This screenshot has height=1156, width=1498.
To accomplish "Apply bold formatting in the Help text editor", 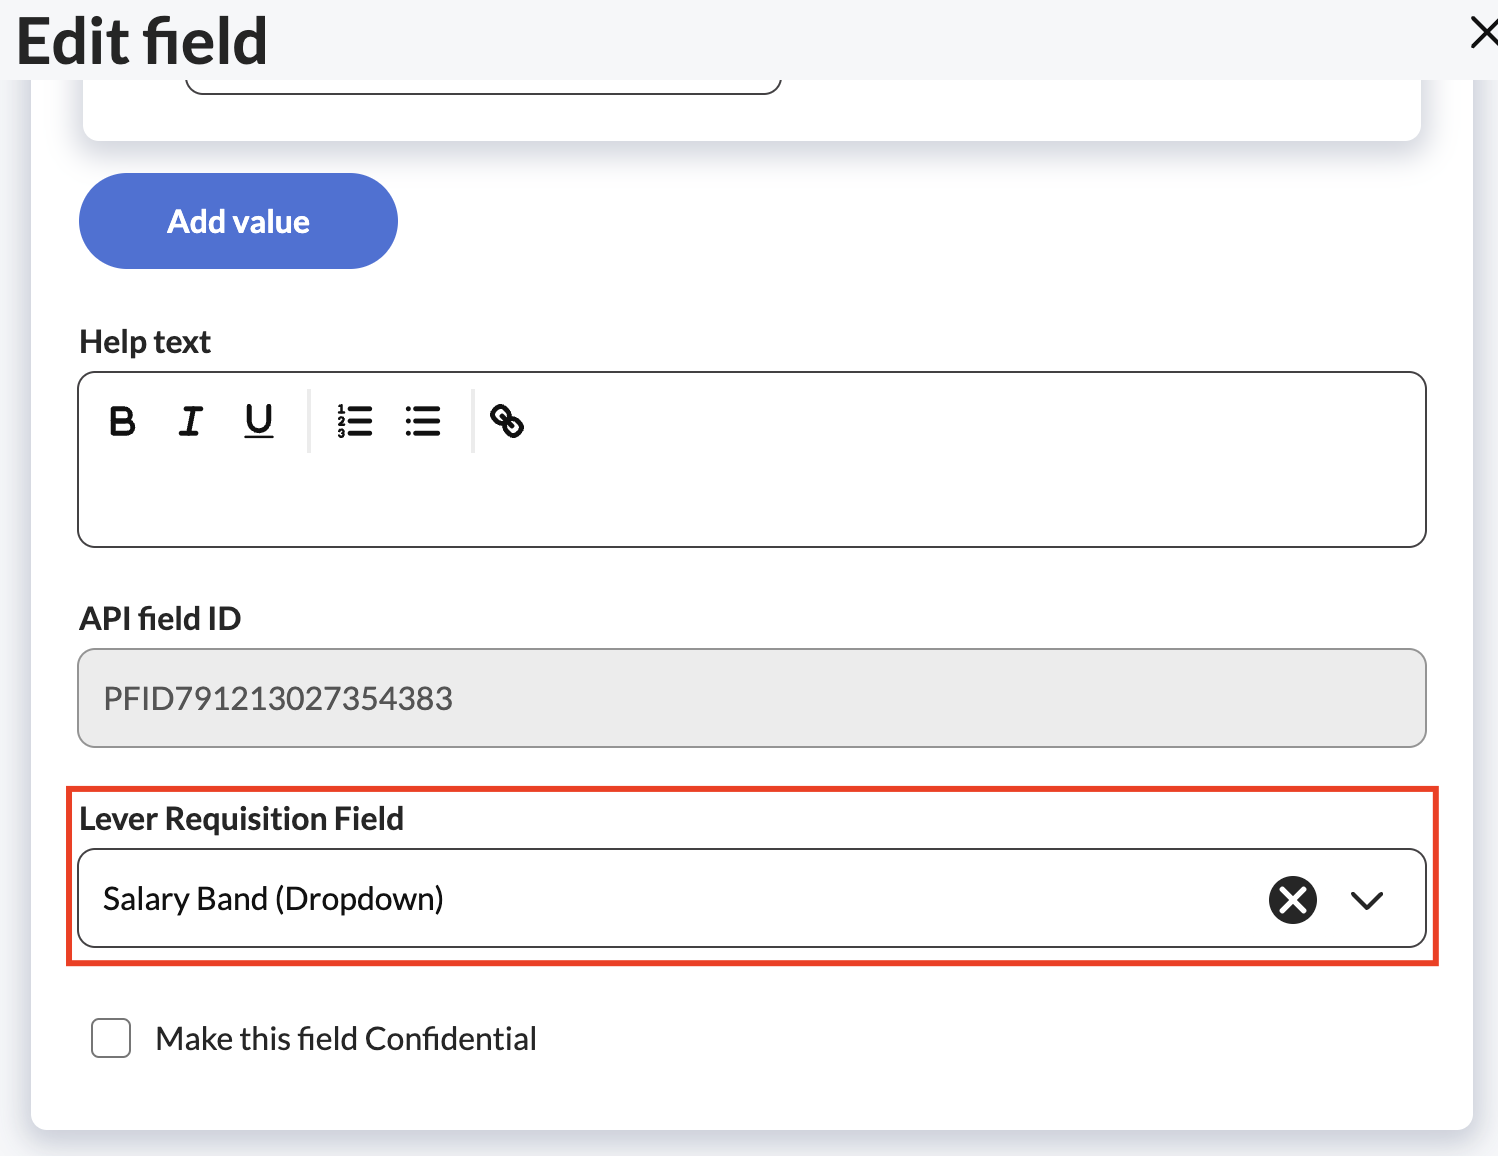I will [121, 421].
